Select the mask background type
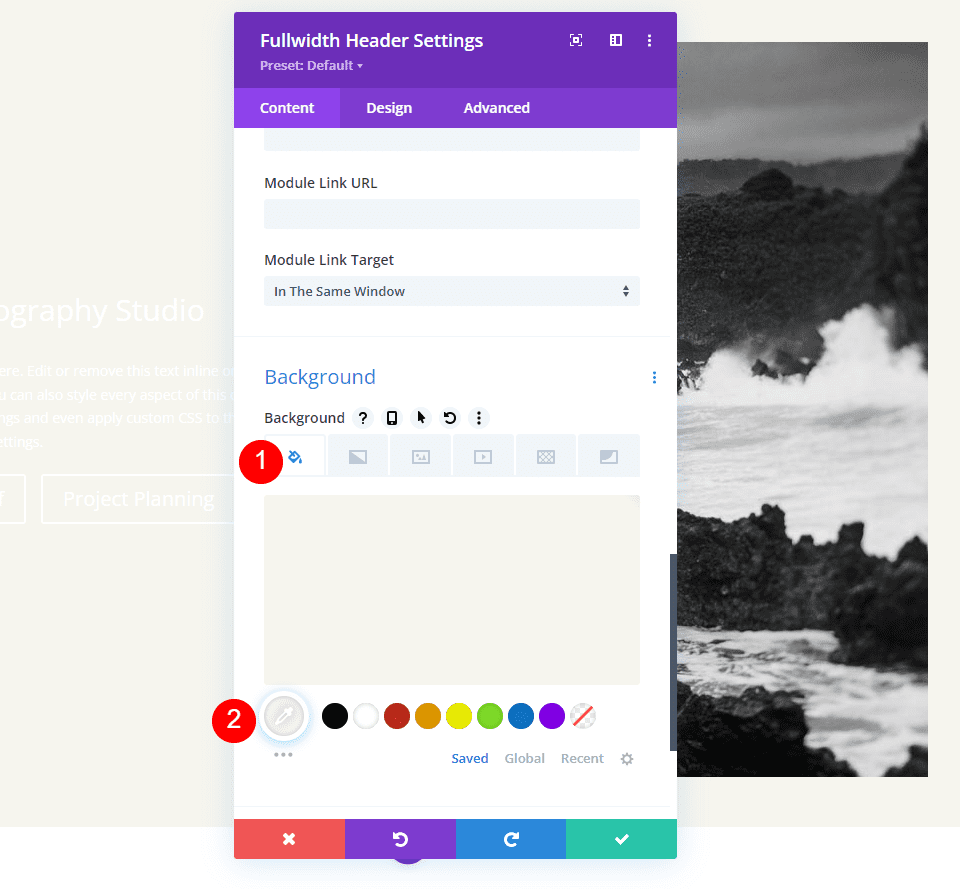This screenshot has width=960, height=889. click(x=609, y=455)
